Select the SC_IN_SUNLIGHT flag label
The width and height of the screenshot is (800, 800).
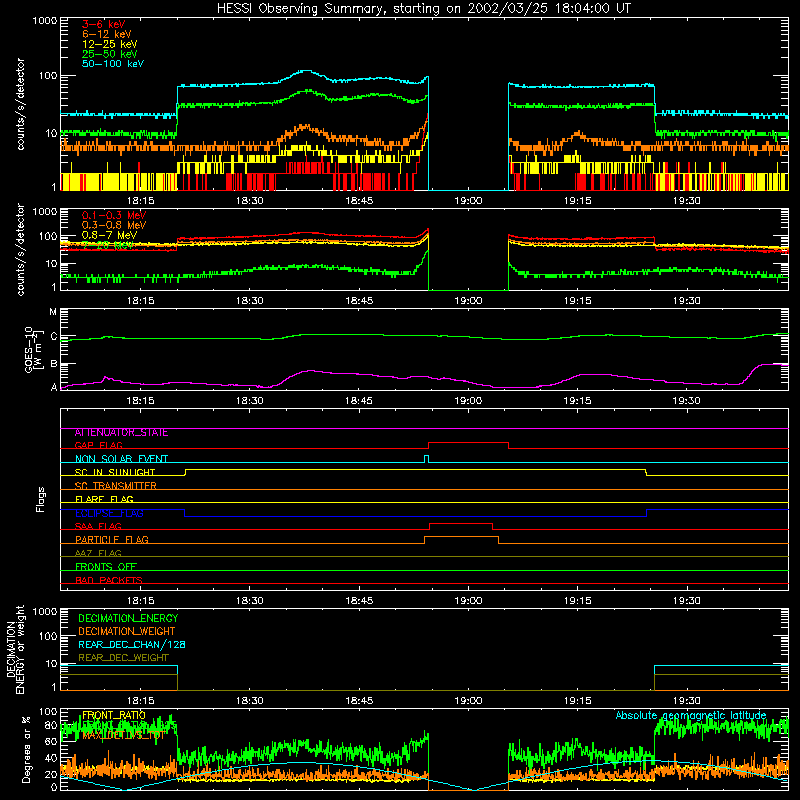[115, 472]
